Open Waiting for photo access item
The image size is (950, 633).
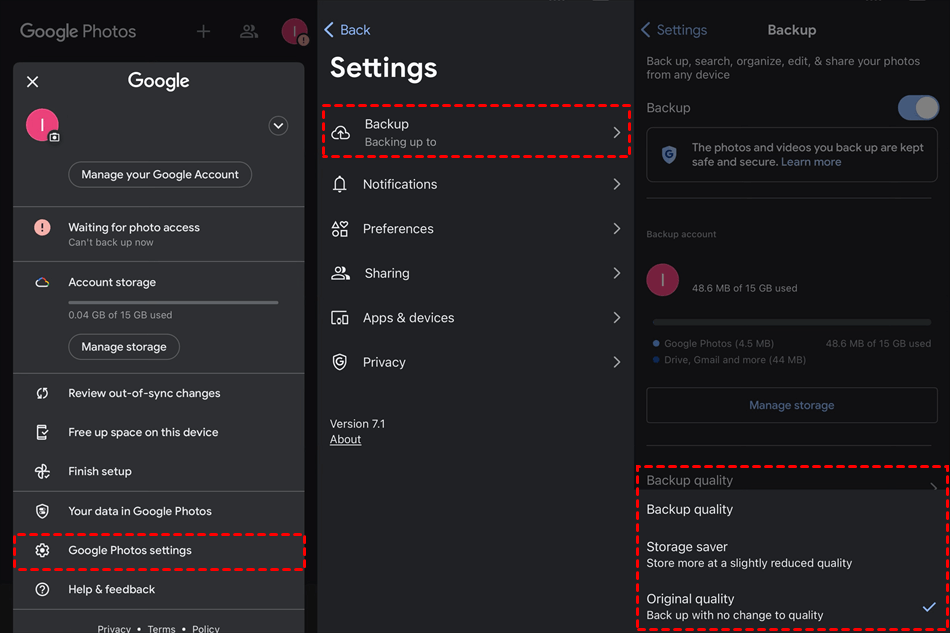click(159, 234)
